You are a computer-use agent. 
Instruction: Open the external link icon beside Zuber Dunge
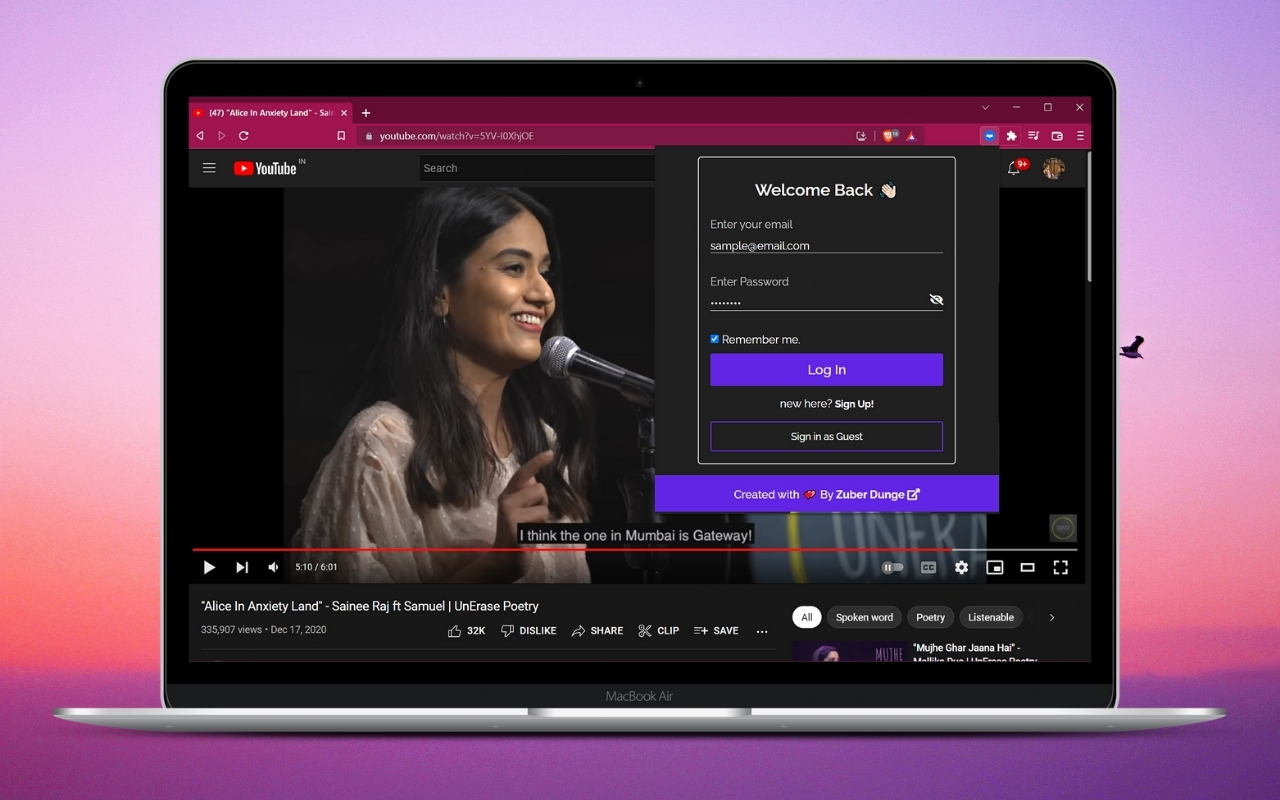click(x=913, y=494)
